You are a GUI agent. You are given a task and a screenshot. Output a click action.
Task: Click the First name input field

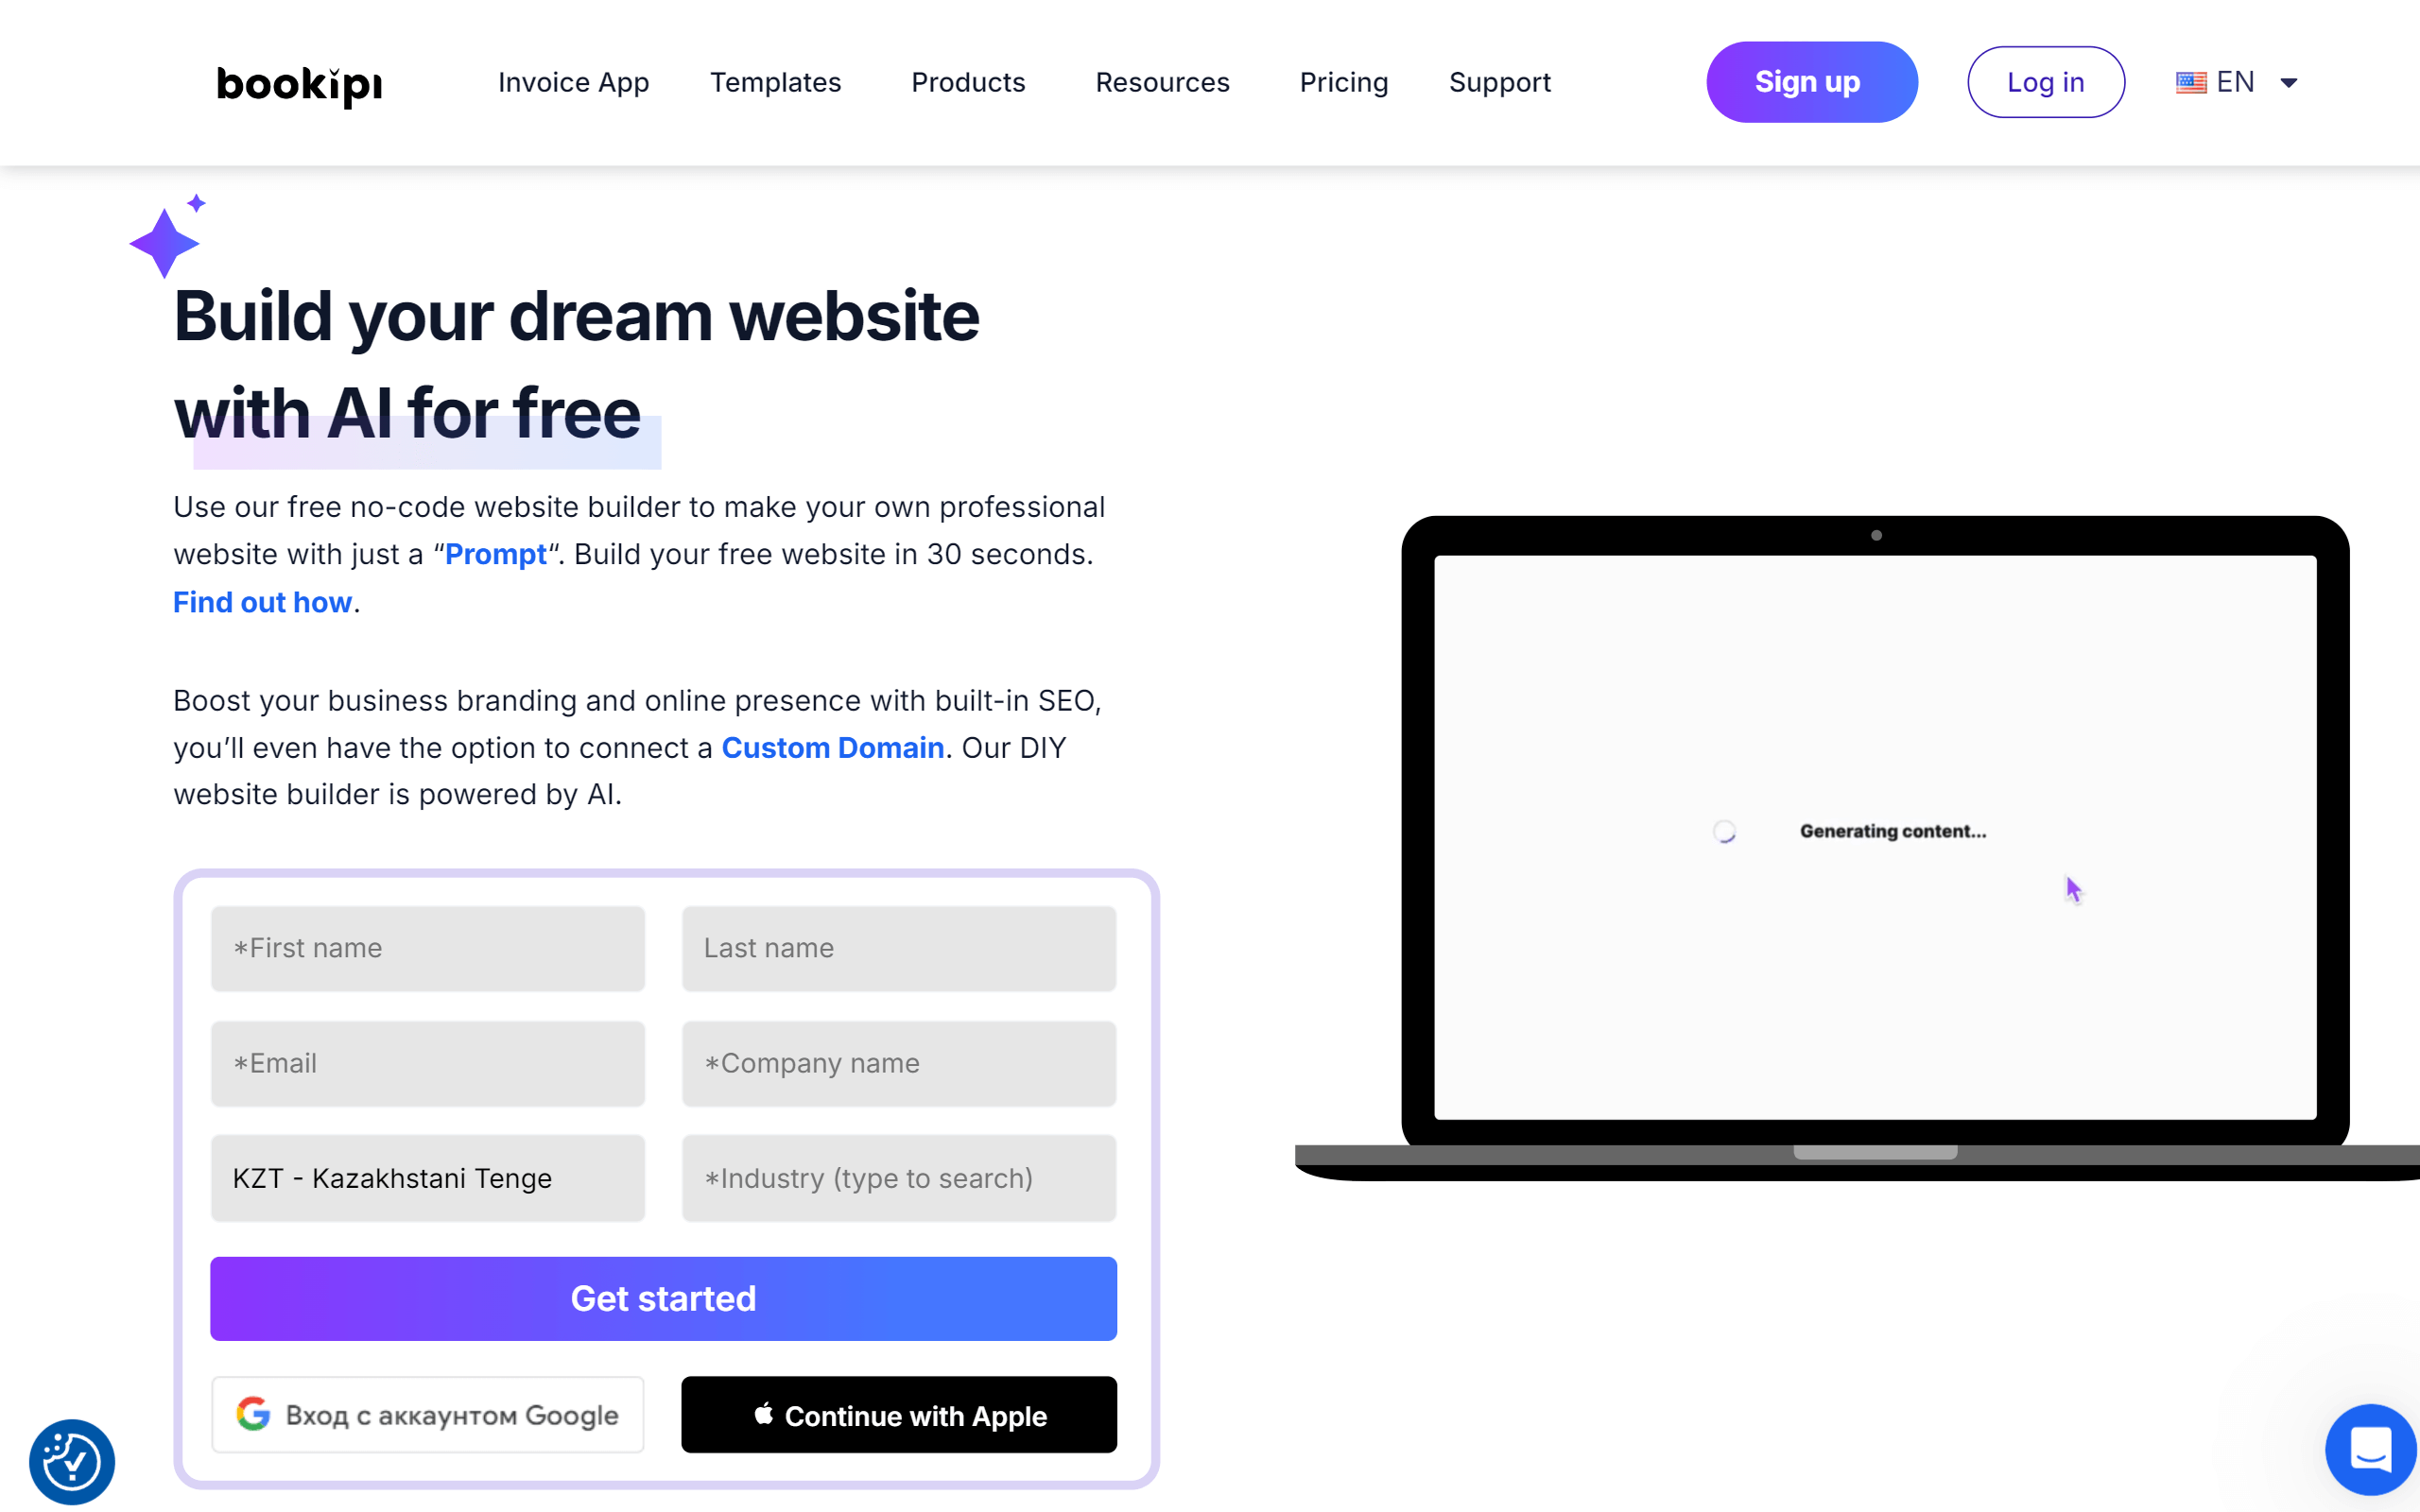428,948
